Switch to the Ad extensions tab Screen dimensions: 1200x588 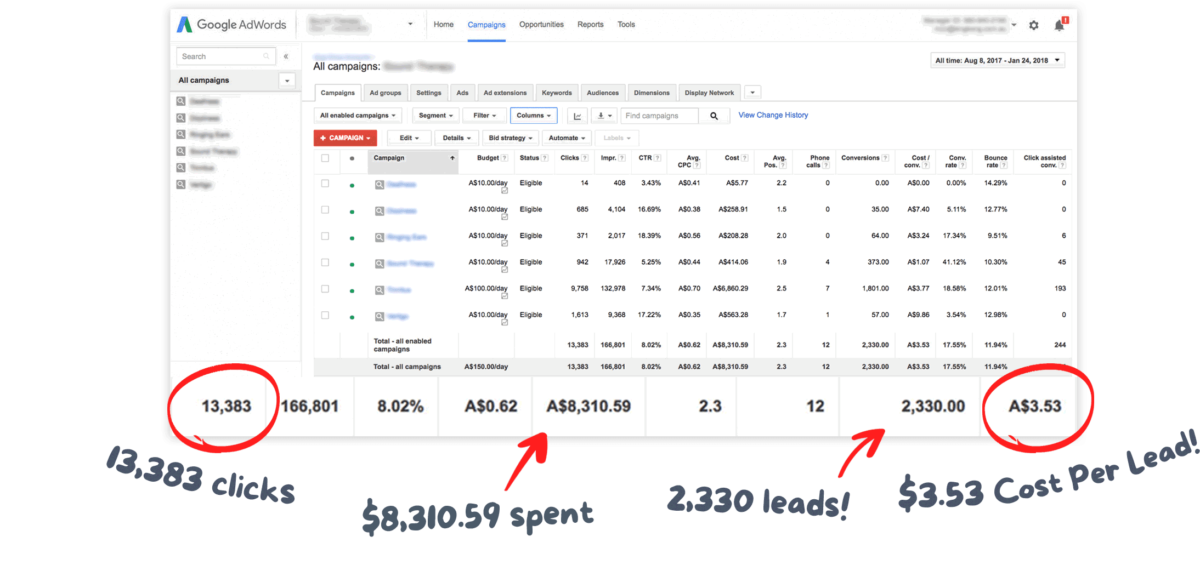(x=505, y=93)
